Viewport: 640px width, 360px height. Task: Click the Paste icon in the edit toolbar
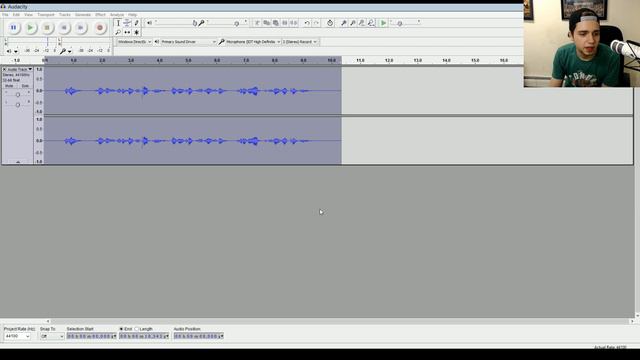pos(276,23)
